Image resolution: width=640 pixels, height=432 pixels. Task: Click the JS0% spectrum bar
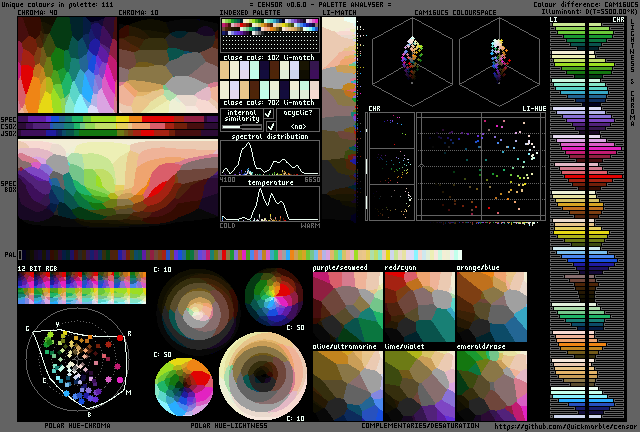[118, 133]
